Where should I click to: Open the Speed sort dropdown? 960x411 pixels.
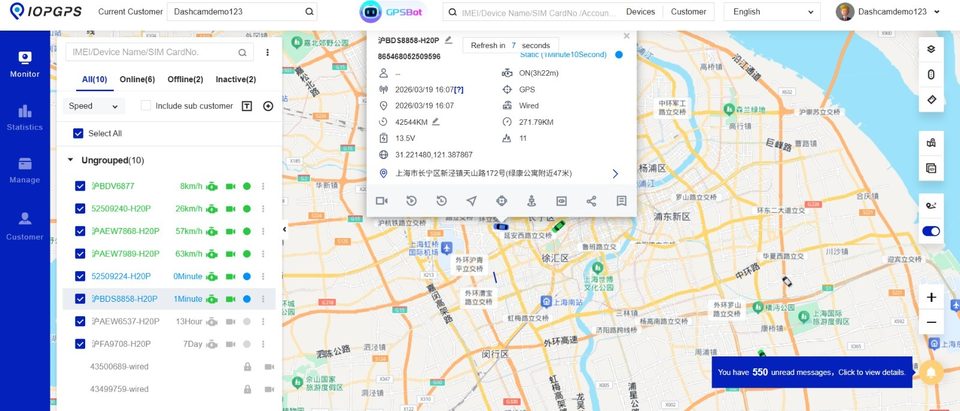93,106
